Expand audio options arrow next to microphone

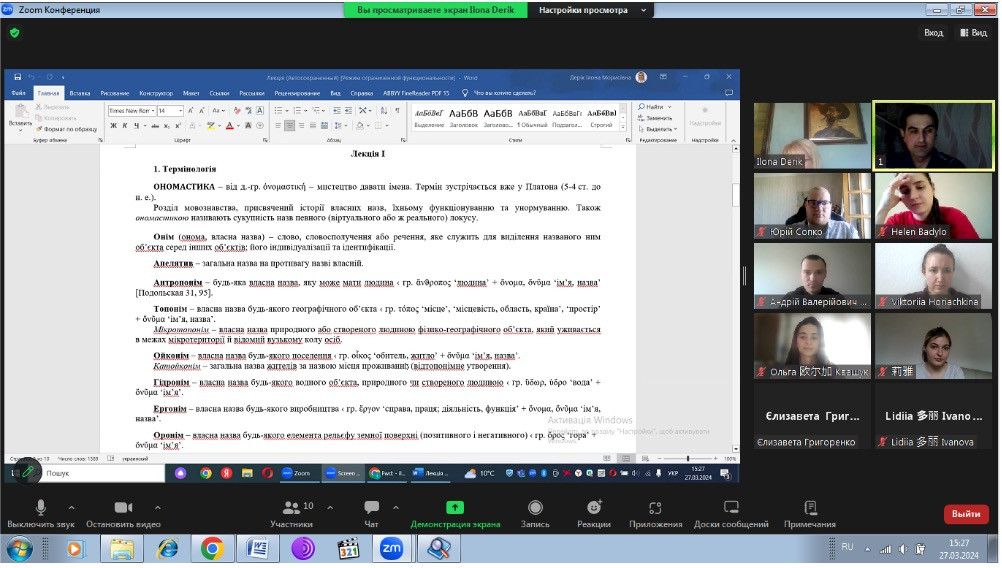[72, 507]
